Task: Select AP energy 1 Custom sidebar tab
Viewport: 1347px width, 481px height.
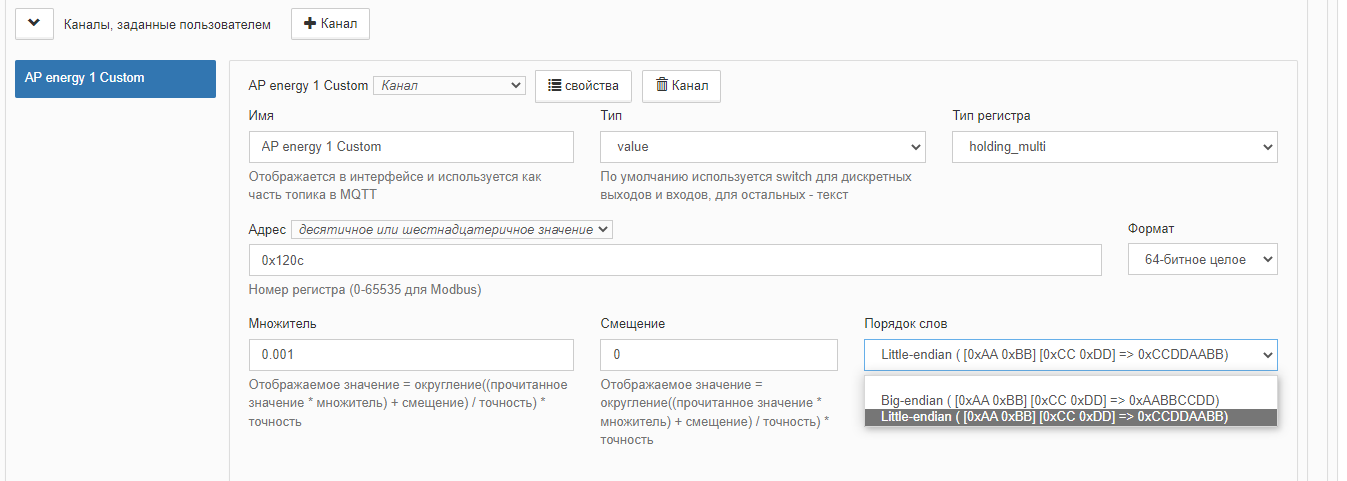Action: [x=115, y=78]
